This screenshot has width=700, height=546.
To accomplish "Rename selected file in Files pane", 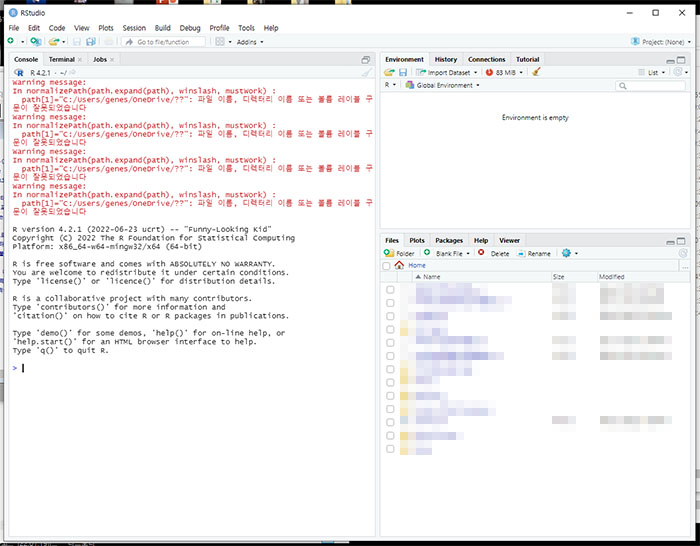I will [x=534, y=253].
